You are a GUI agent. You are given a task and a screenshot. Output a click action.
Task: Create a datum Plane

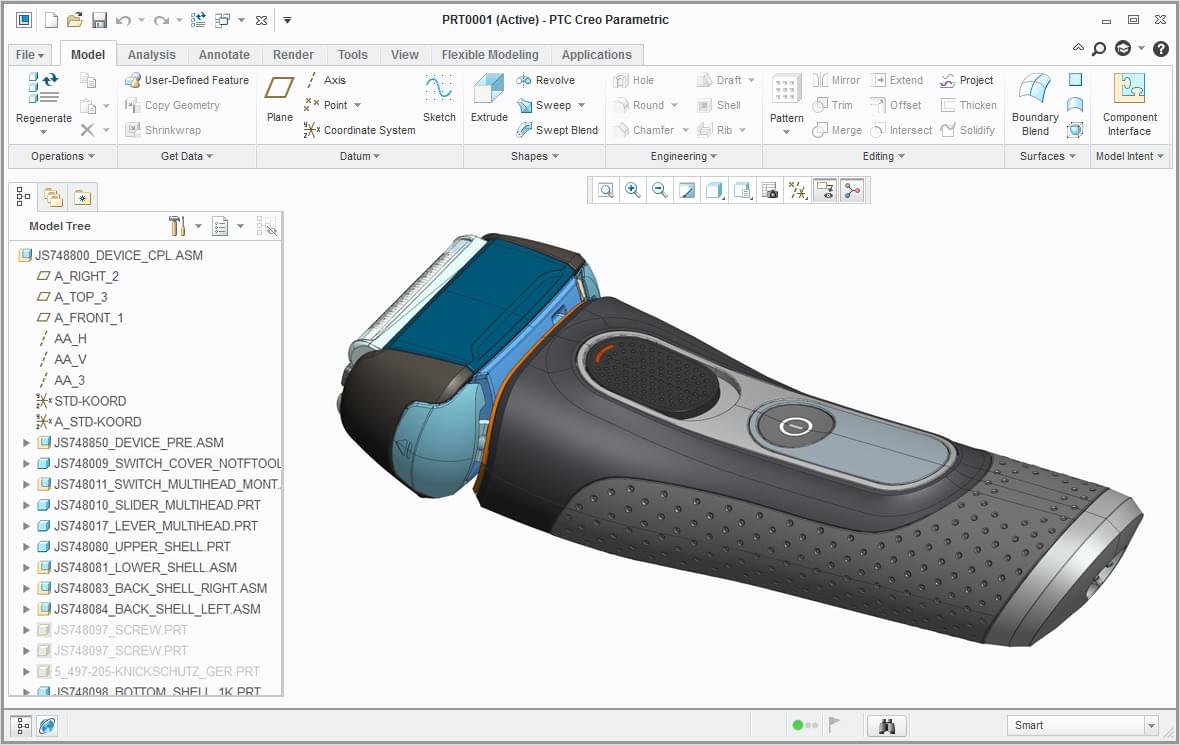279,98
